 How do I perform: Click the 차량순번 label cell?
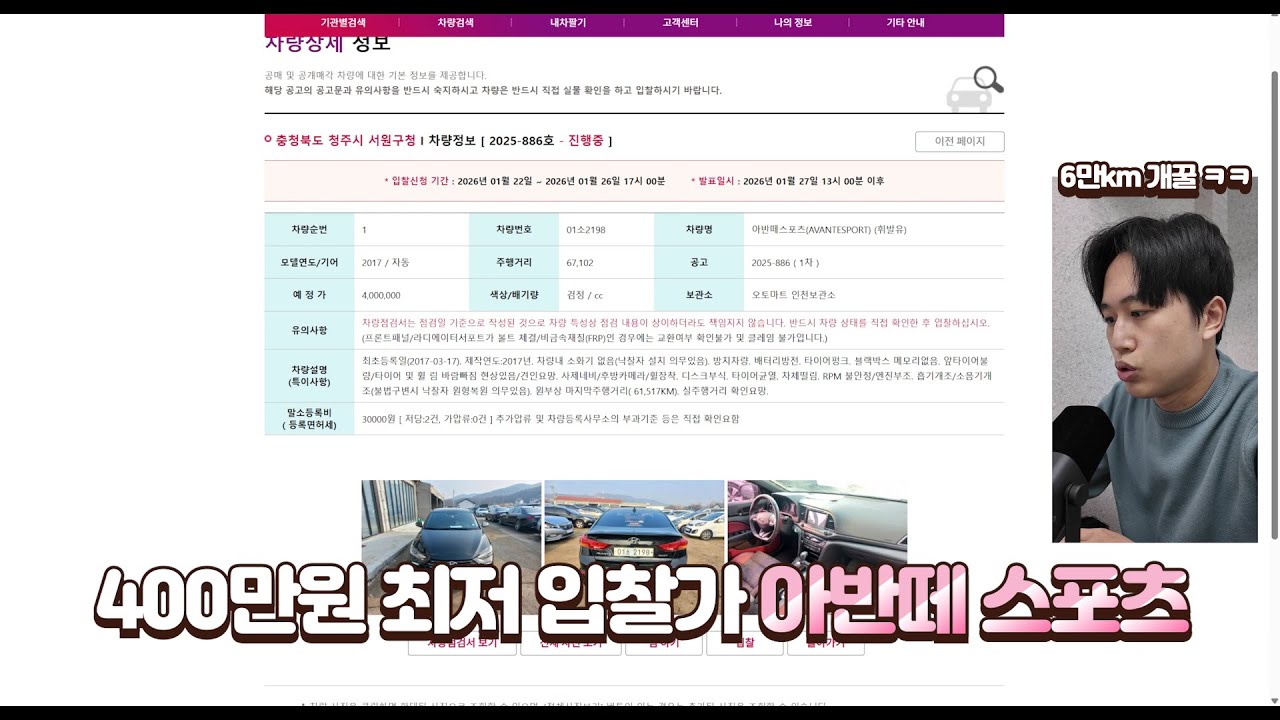[309, 230]
